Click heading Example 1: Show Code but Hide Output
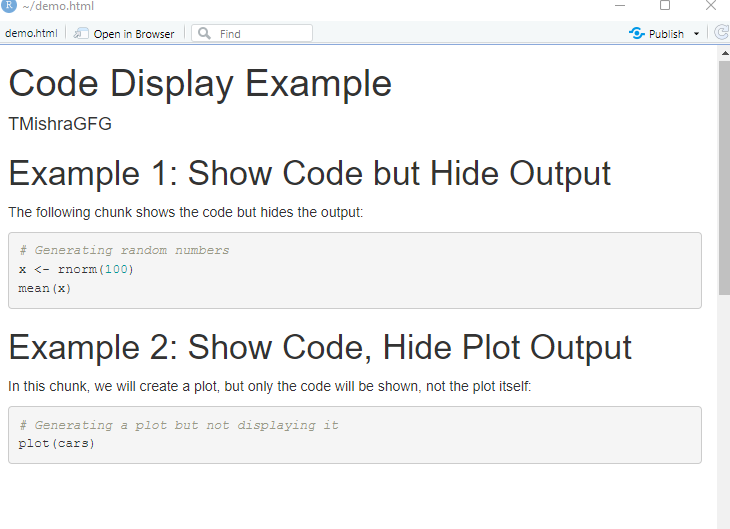The width and height of the screenshot is (730, 529). coord(310,174)
